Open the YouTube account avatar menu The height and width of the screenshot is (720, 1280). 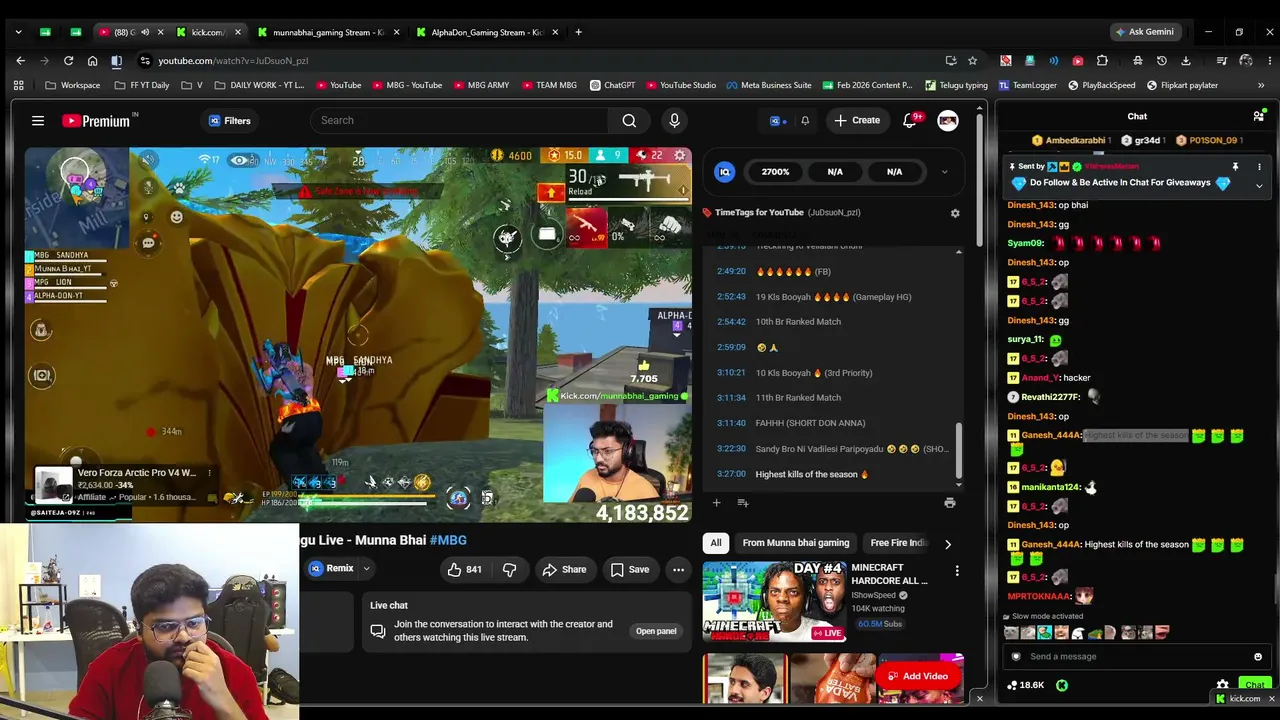[x=948, y=121]
